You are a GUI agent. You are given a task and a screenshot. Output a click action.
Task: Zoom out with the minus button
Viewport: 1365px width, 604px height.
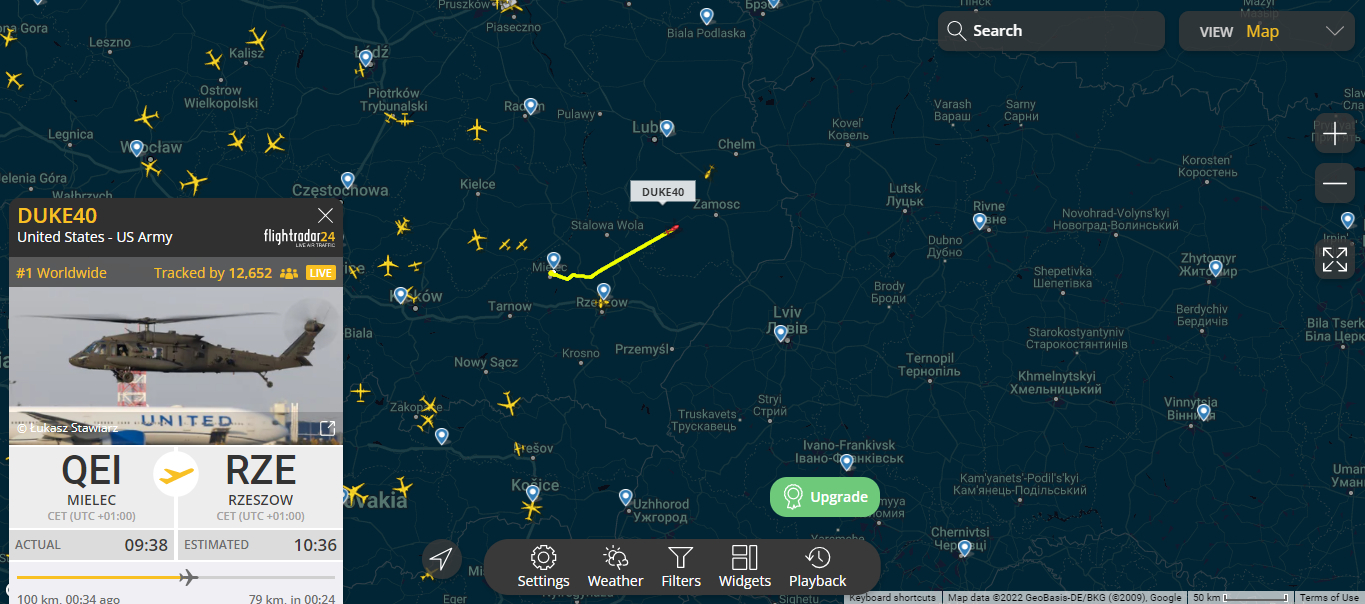(1335, 184)
